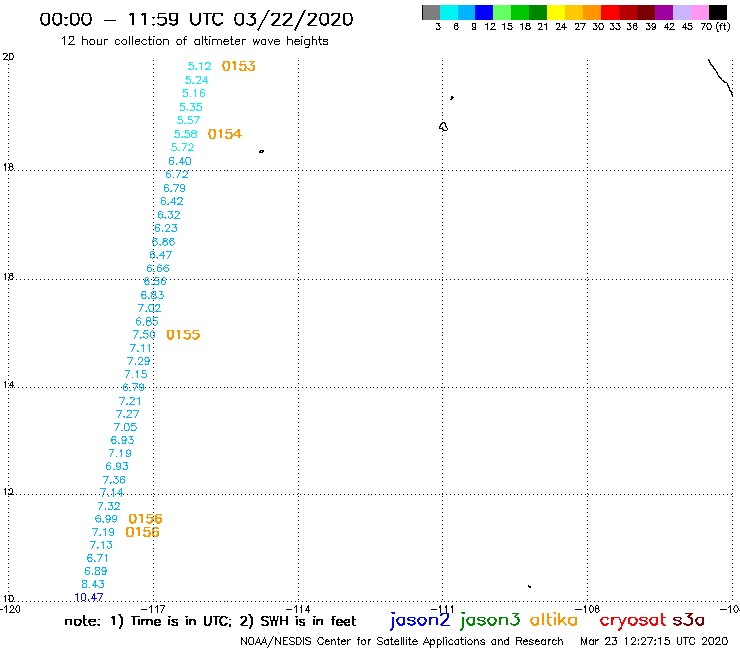Image resolution: width=740 pixels, height=650 pixels.
Task: Click the reading 6.71
Action: click(98, 558)
